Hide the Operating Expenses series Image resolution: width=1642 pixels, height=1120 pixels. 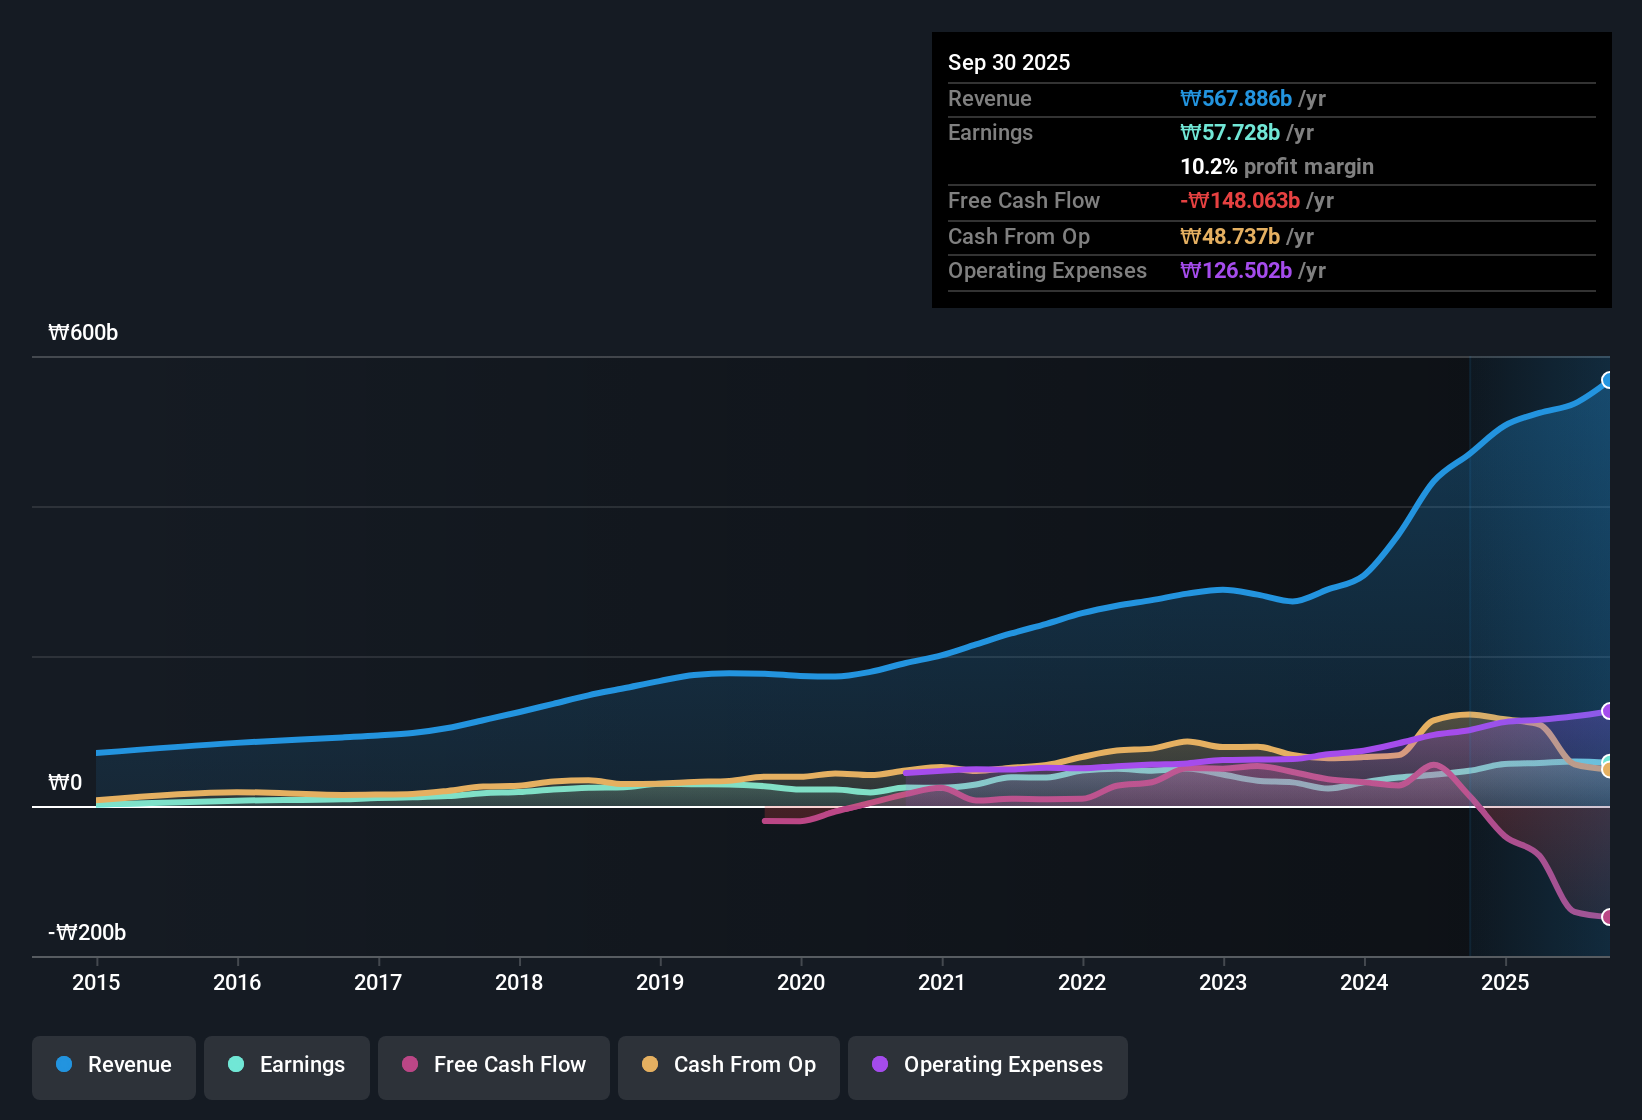tap(987, 1065)
